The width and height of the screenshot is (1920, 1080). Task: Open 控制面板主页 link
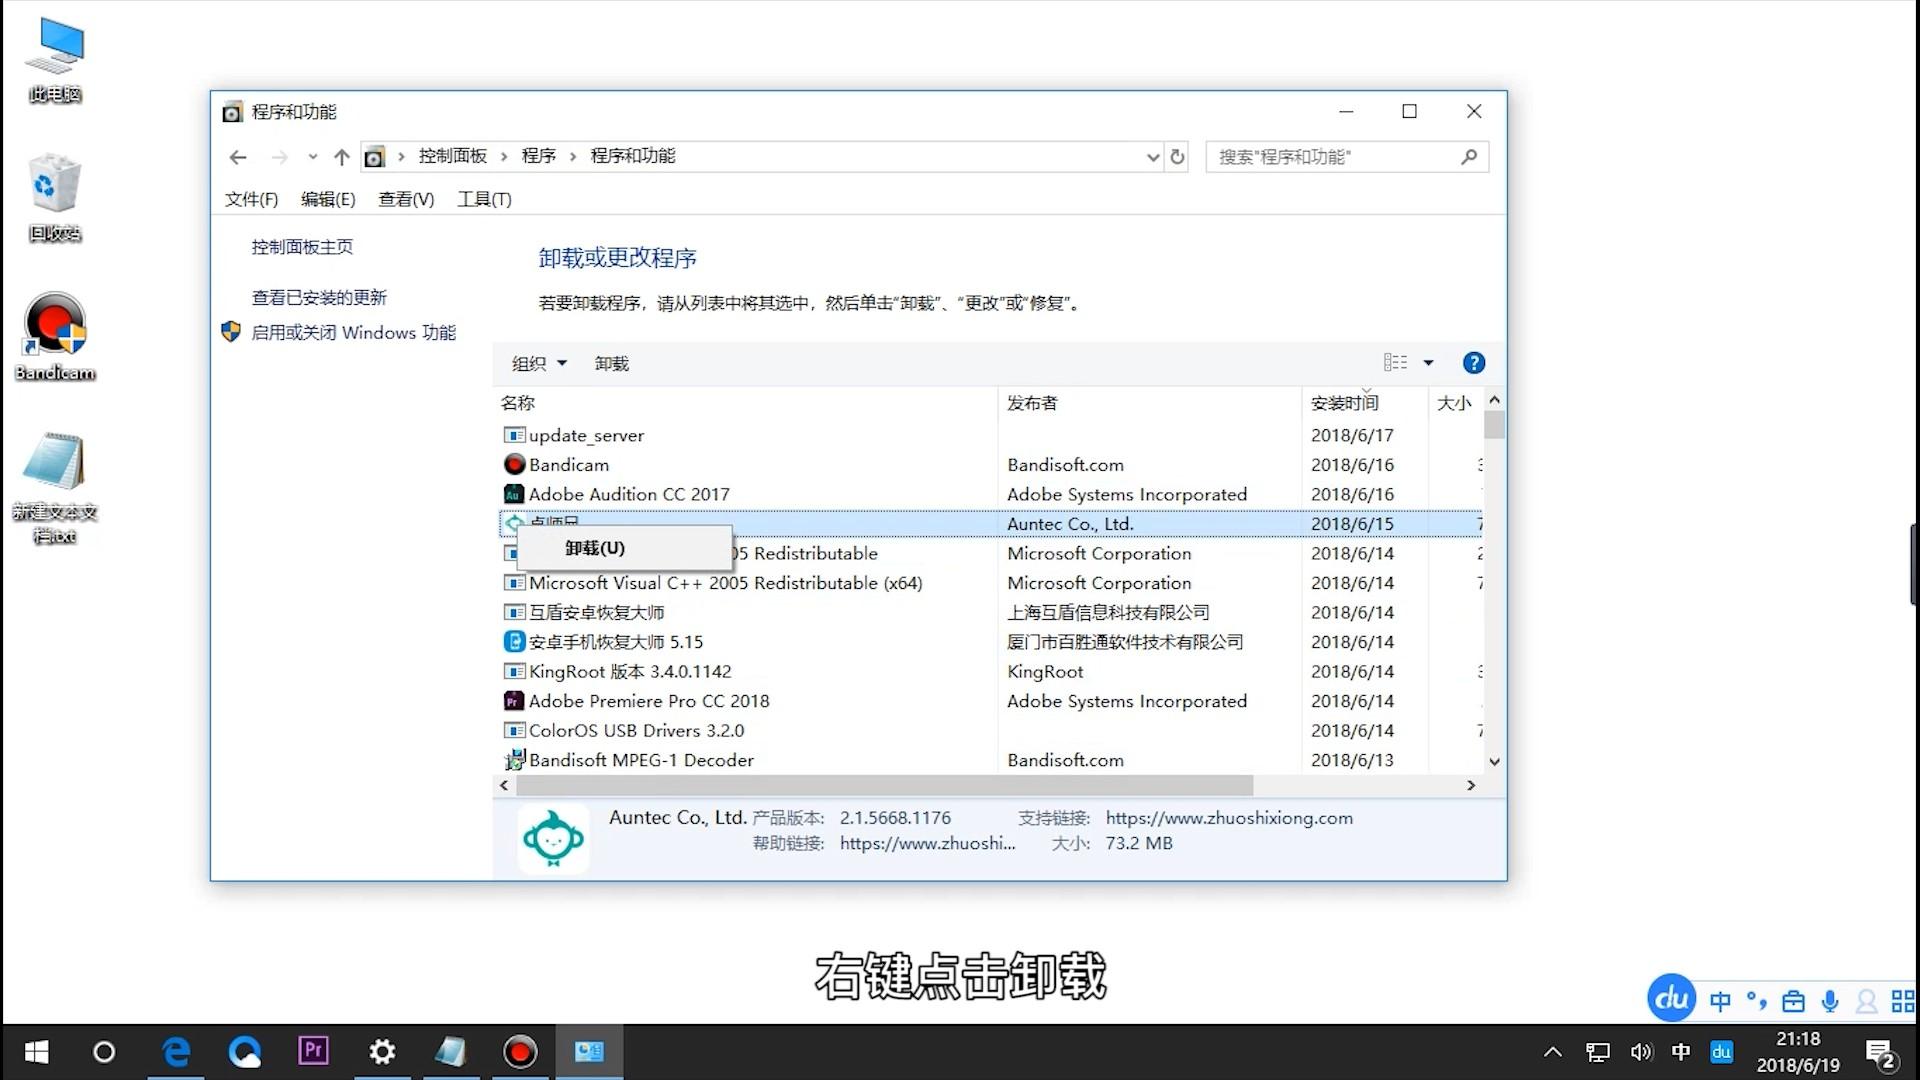302,247
